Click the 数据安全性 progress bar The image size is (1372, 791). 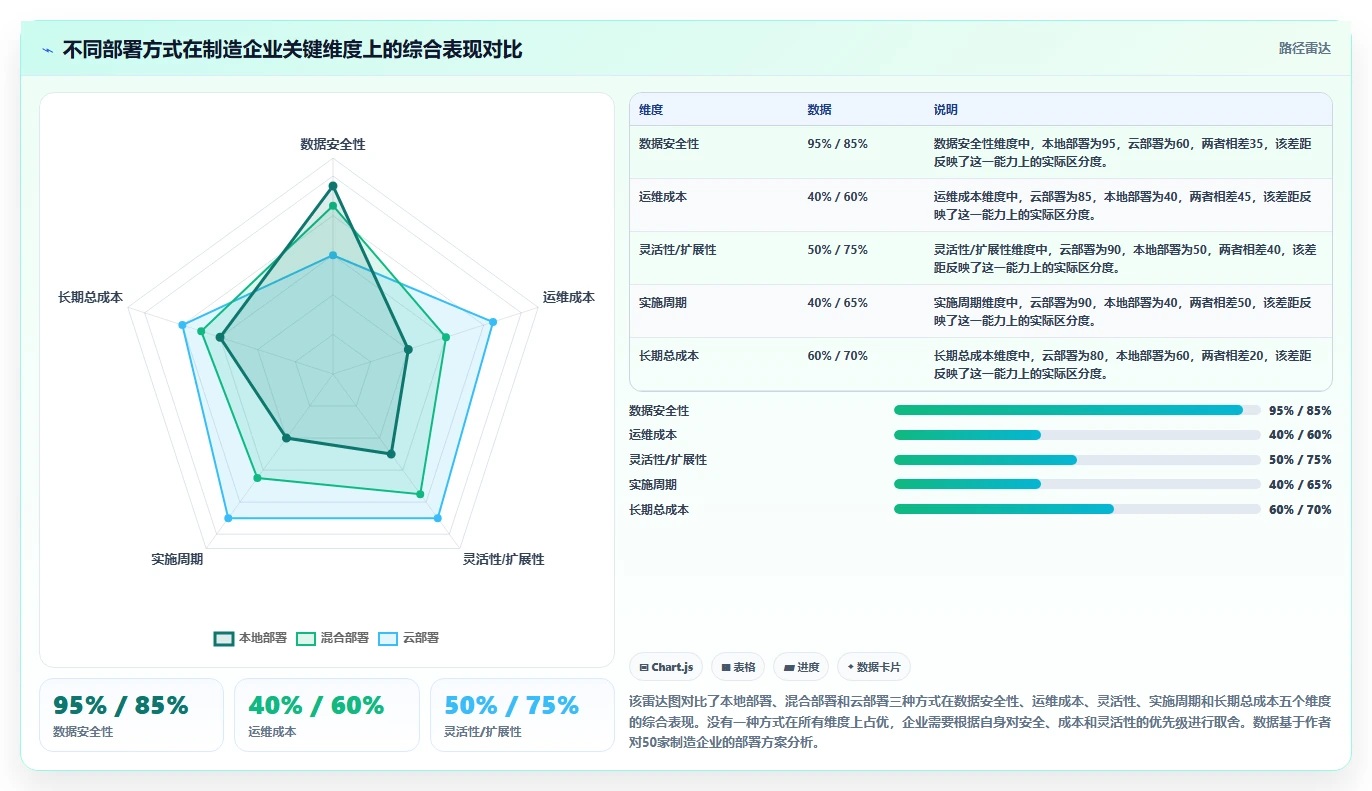[1077, 410]
